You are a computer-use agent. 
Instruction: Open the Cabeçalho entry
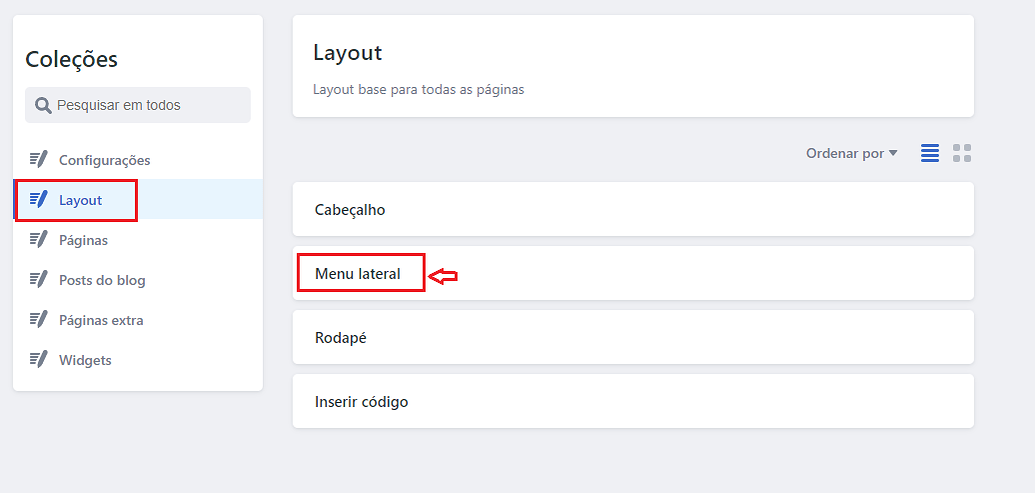tap(633, 210)
